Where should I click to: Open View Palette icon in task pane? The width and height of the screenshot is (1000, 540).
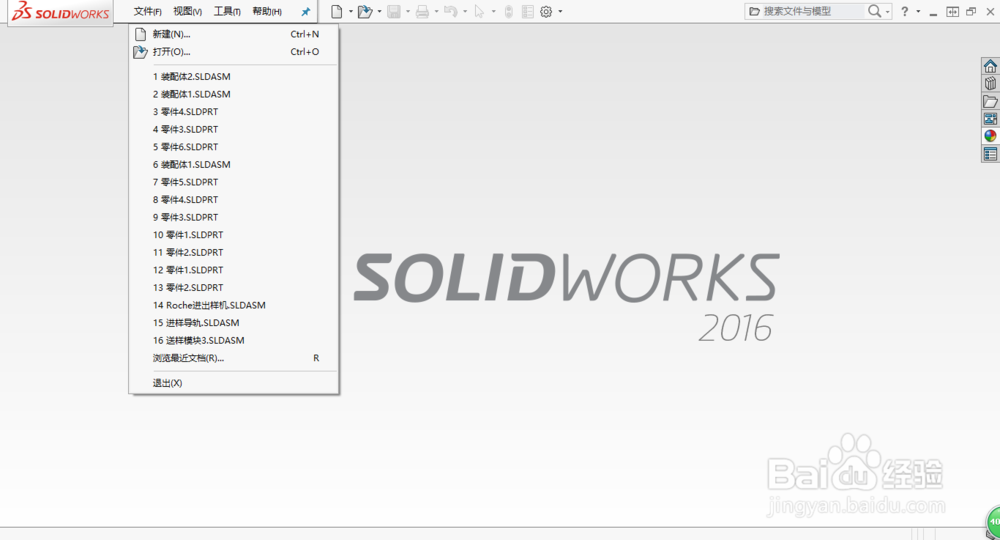point(990,119)
